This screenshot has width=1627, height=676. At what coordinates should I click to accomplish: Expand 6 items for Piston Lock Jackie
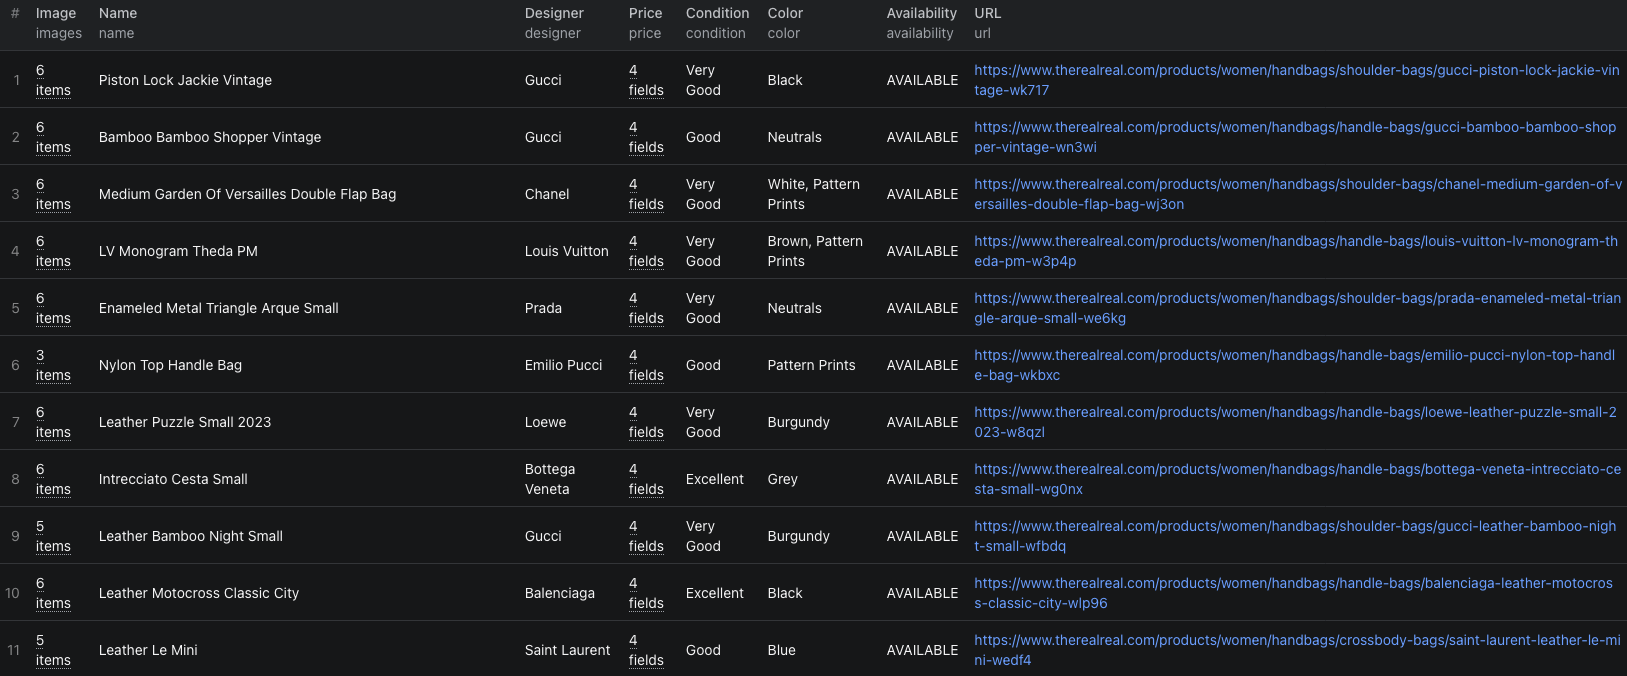pos(53,80)
